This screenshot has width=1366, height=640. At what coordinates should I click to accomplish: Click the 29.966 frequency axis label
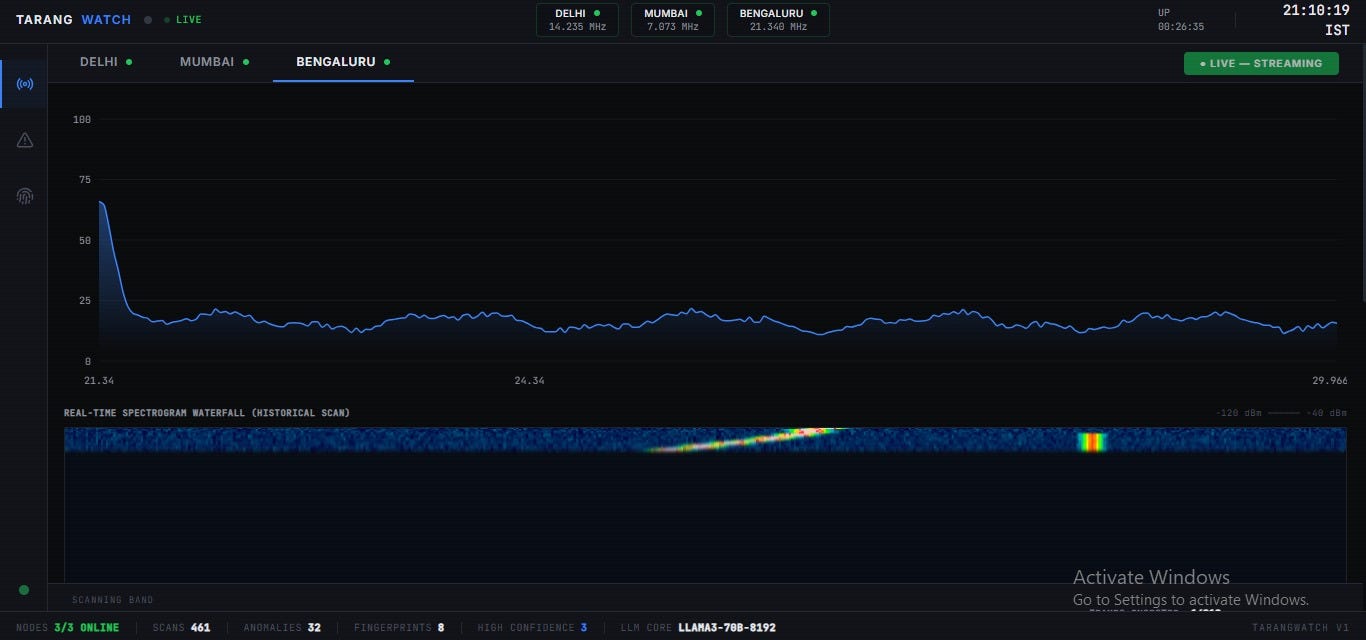[x=1329, y=381]
